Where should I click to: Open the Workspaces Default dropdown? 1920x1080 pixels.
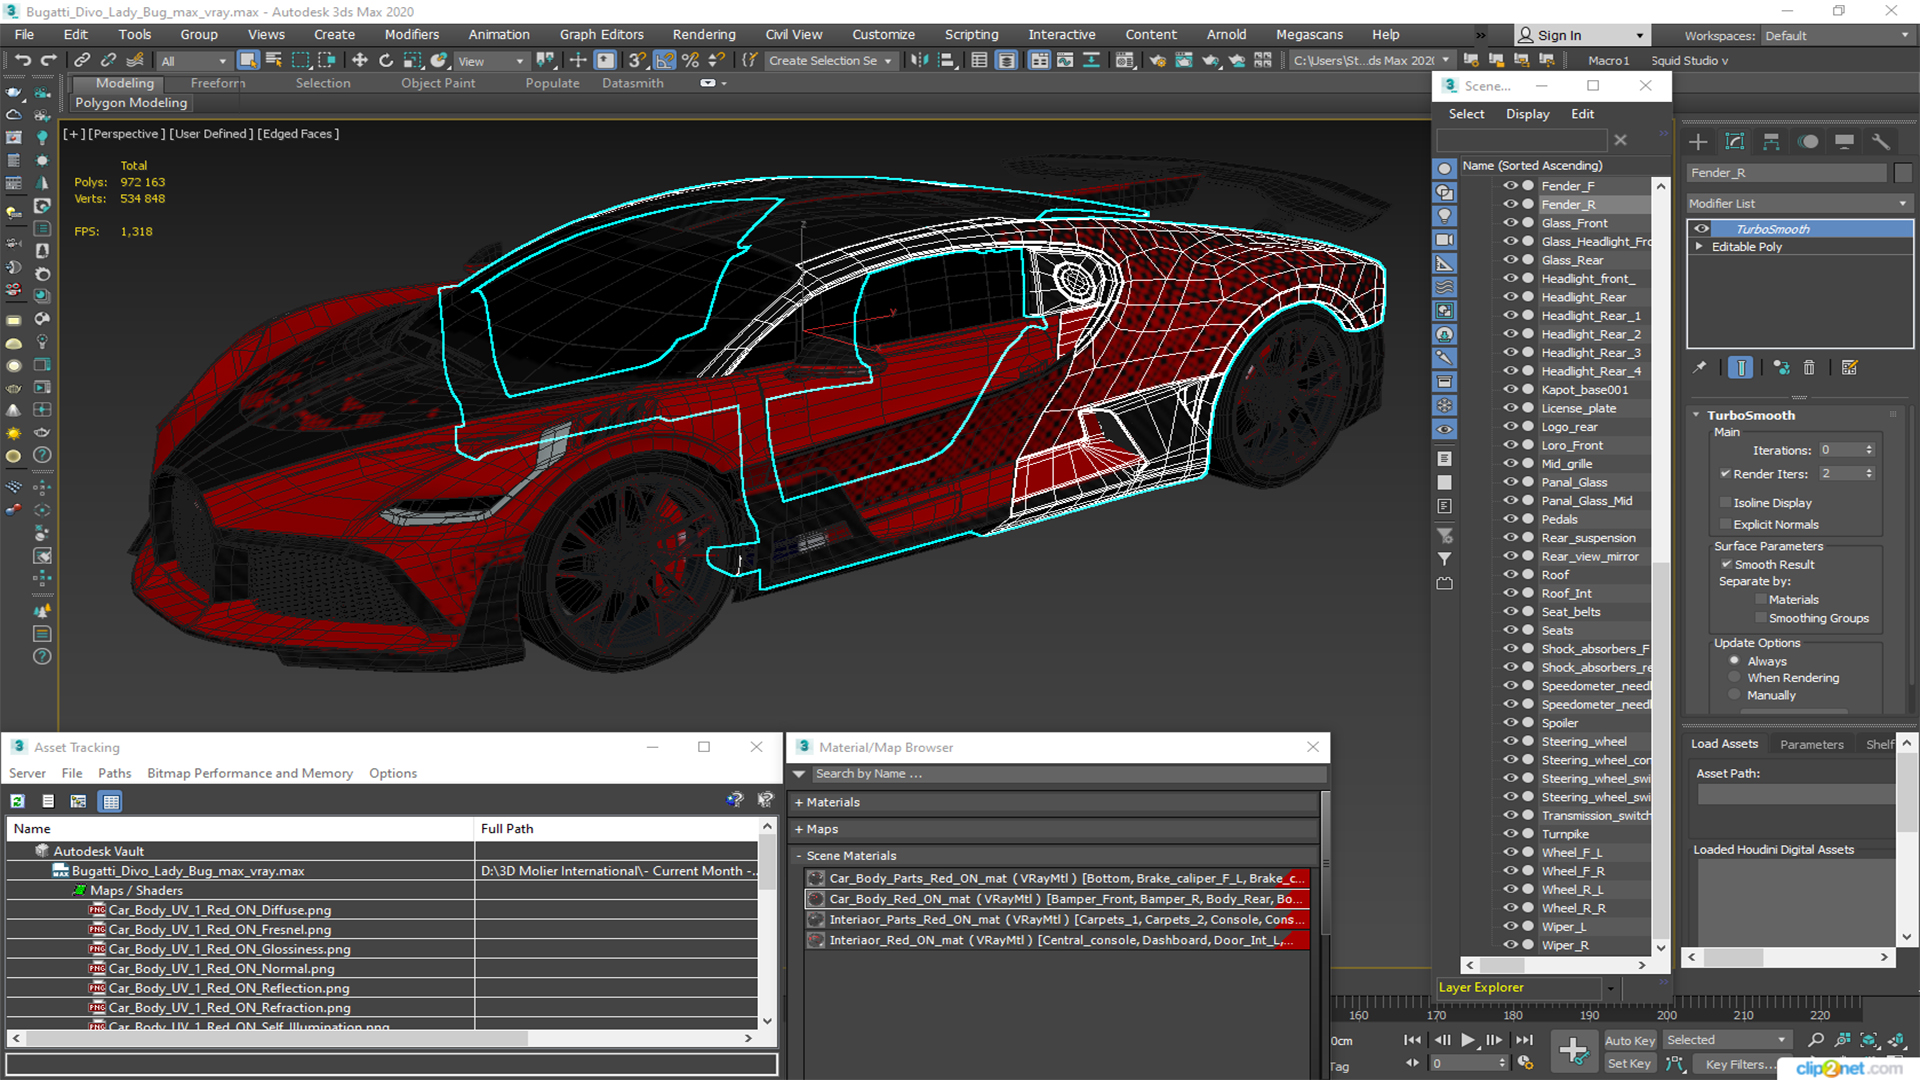point(1837,36)
